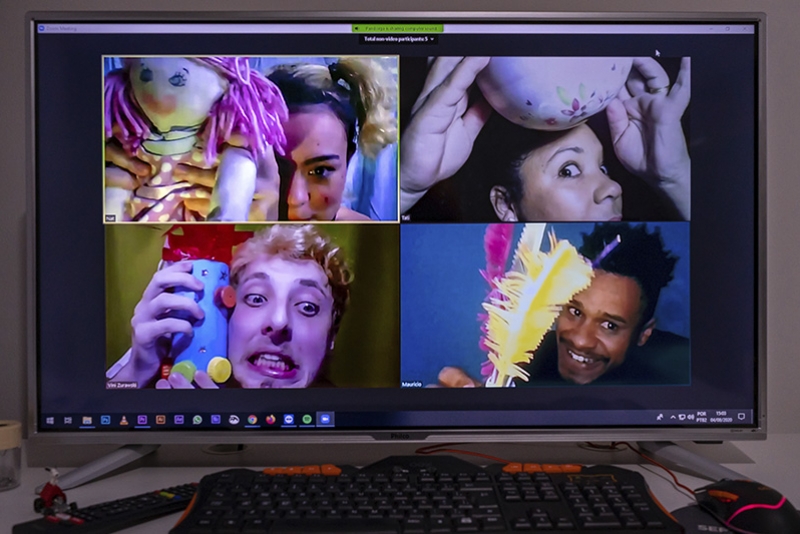The image size is (800, 534).
Task: Select the active Zoom taskbar icon
Action: 326,419
